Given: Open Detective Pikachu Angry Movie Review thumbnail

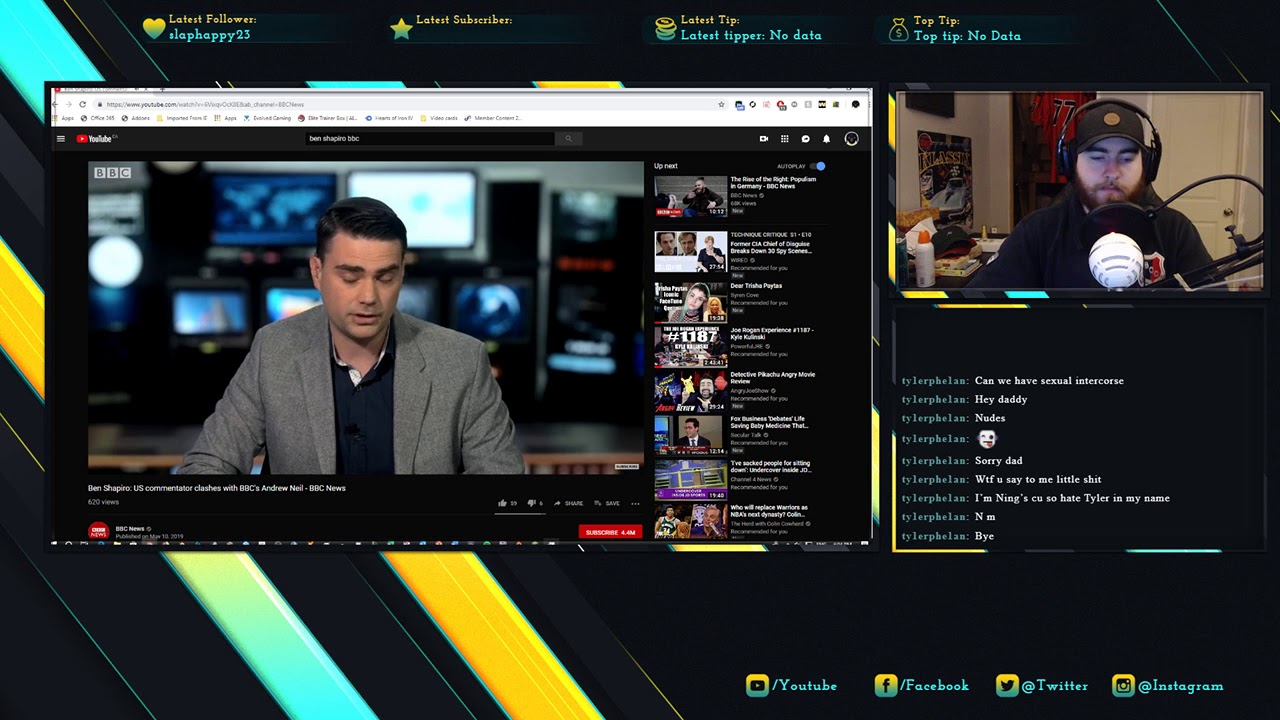Looking at the screenshot, I should [691, 392].
